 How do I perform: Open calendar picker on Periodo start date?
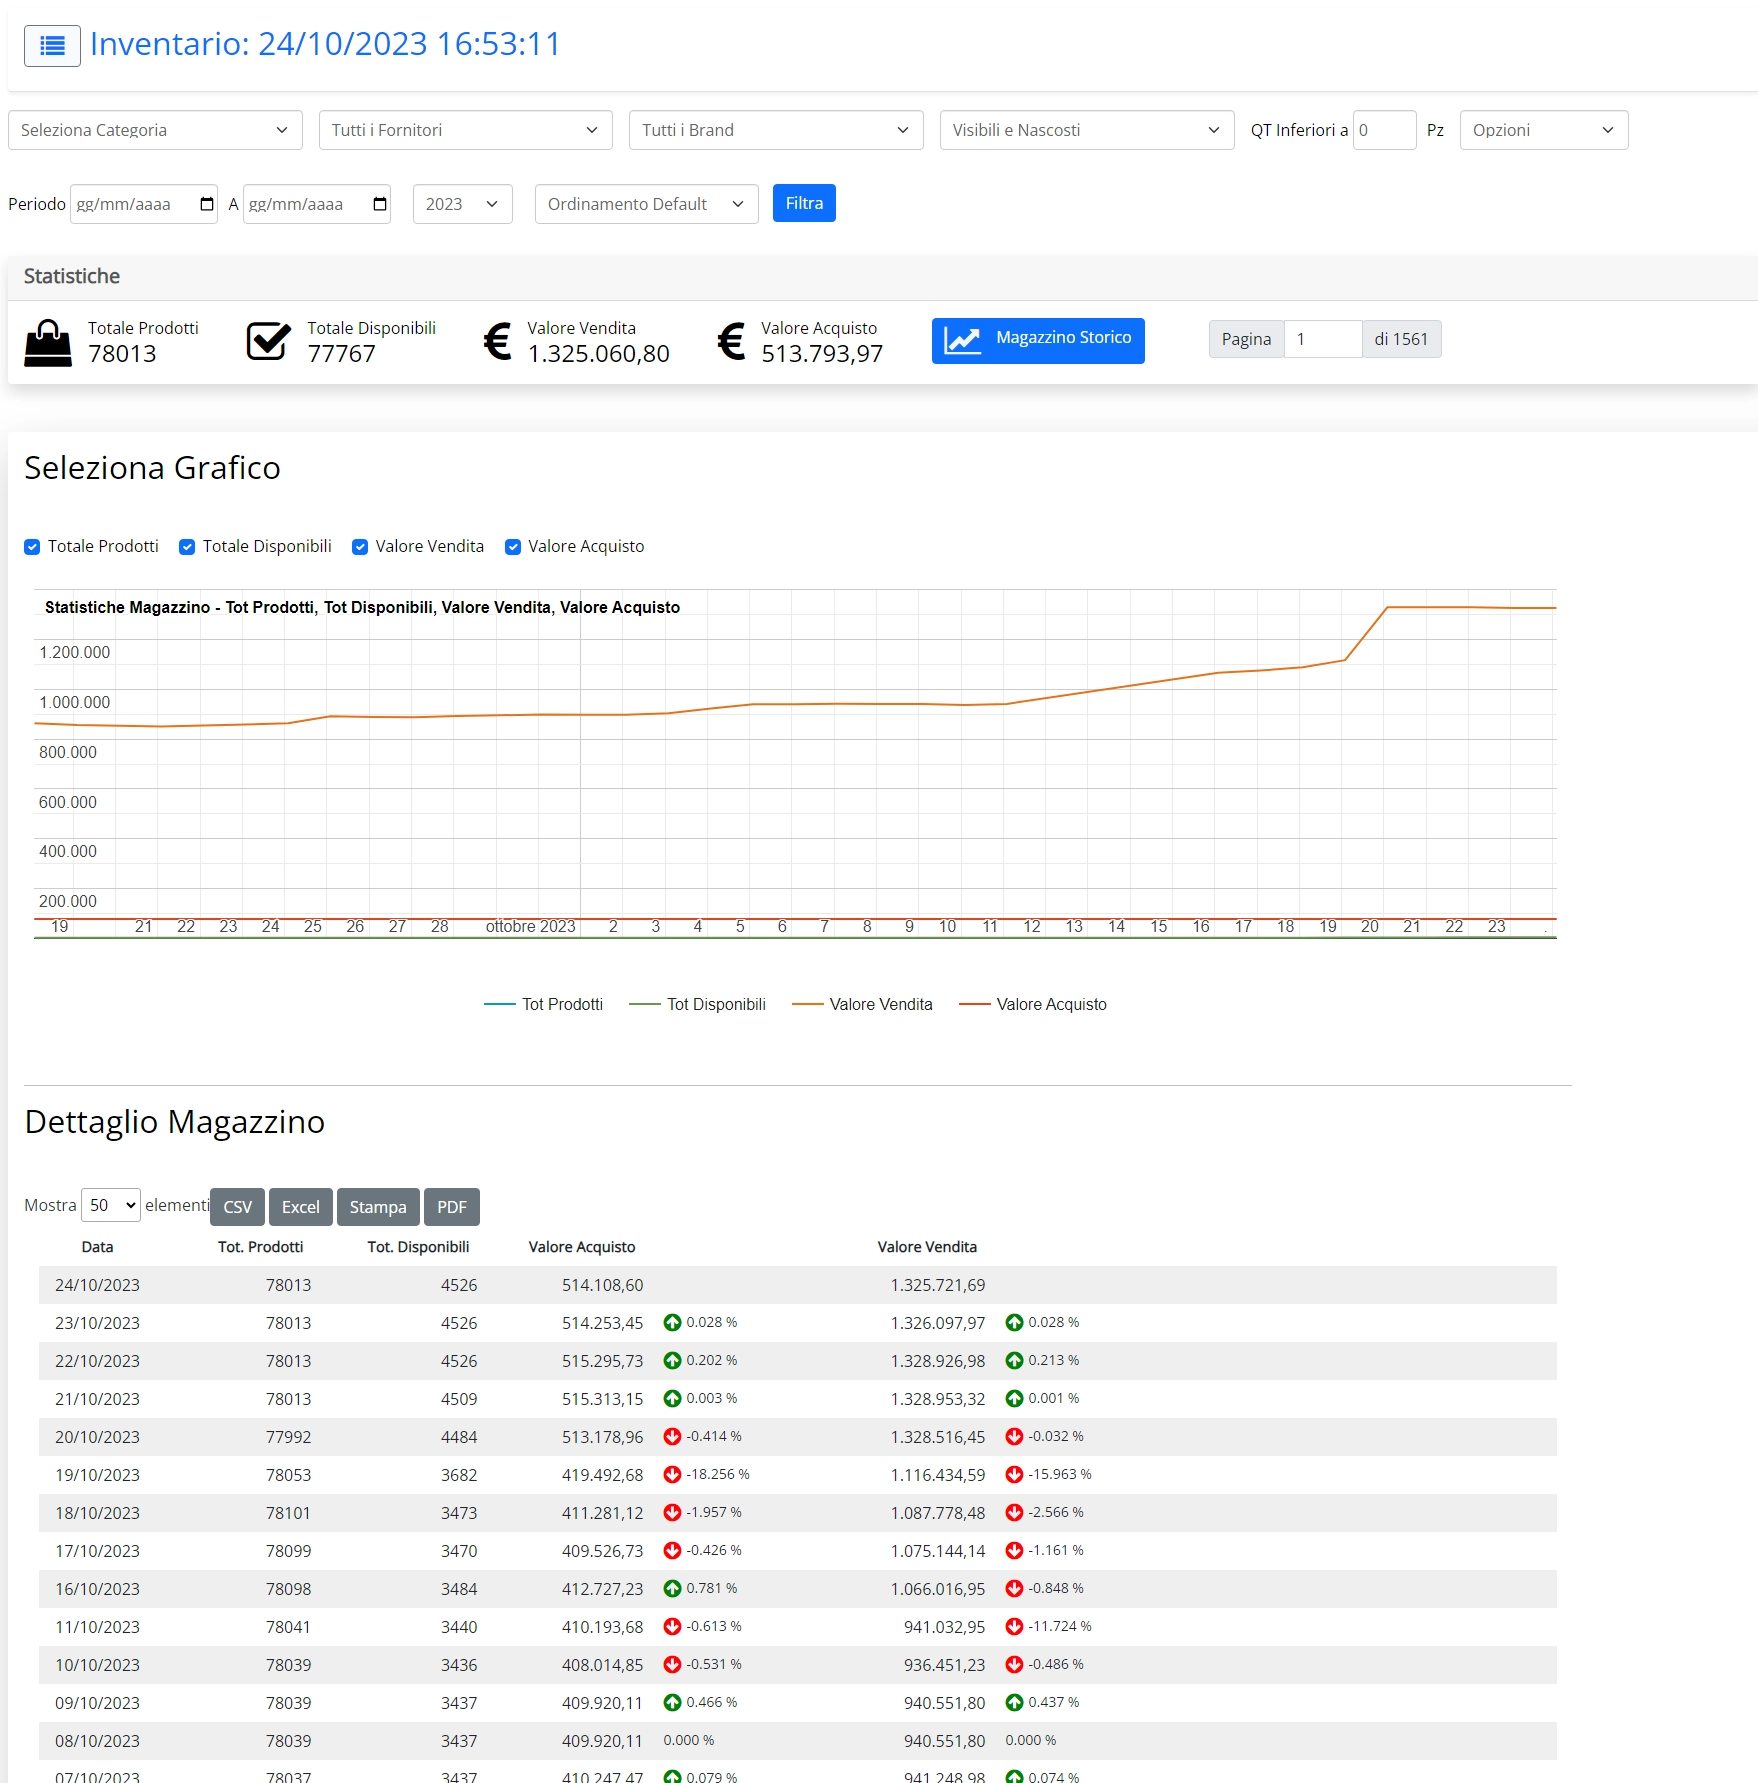(x=207, y=204)
